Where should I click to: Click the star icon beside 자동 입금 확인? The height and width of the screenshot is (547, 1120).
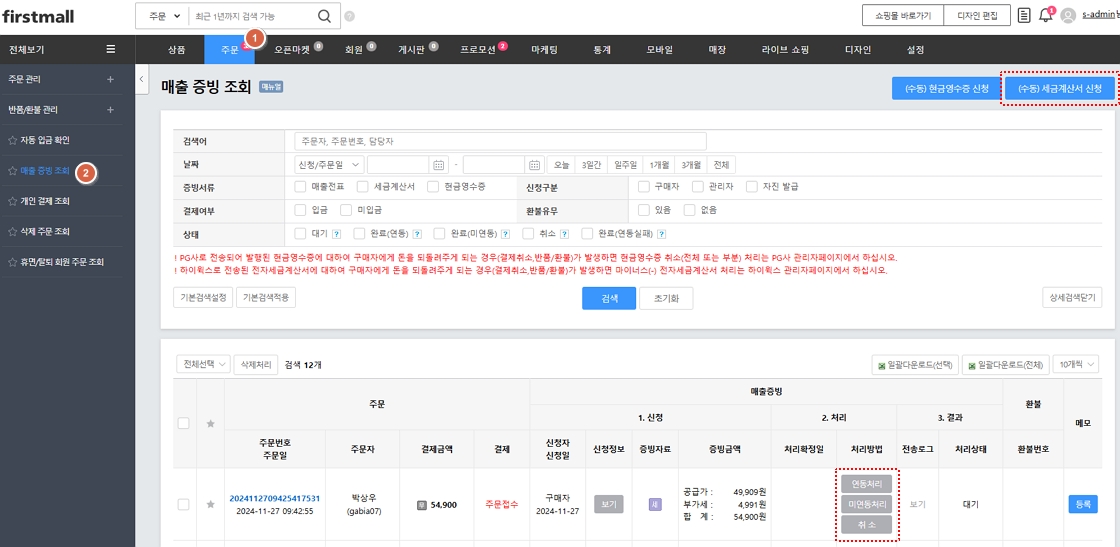click(12, 141)
